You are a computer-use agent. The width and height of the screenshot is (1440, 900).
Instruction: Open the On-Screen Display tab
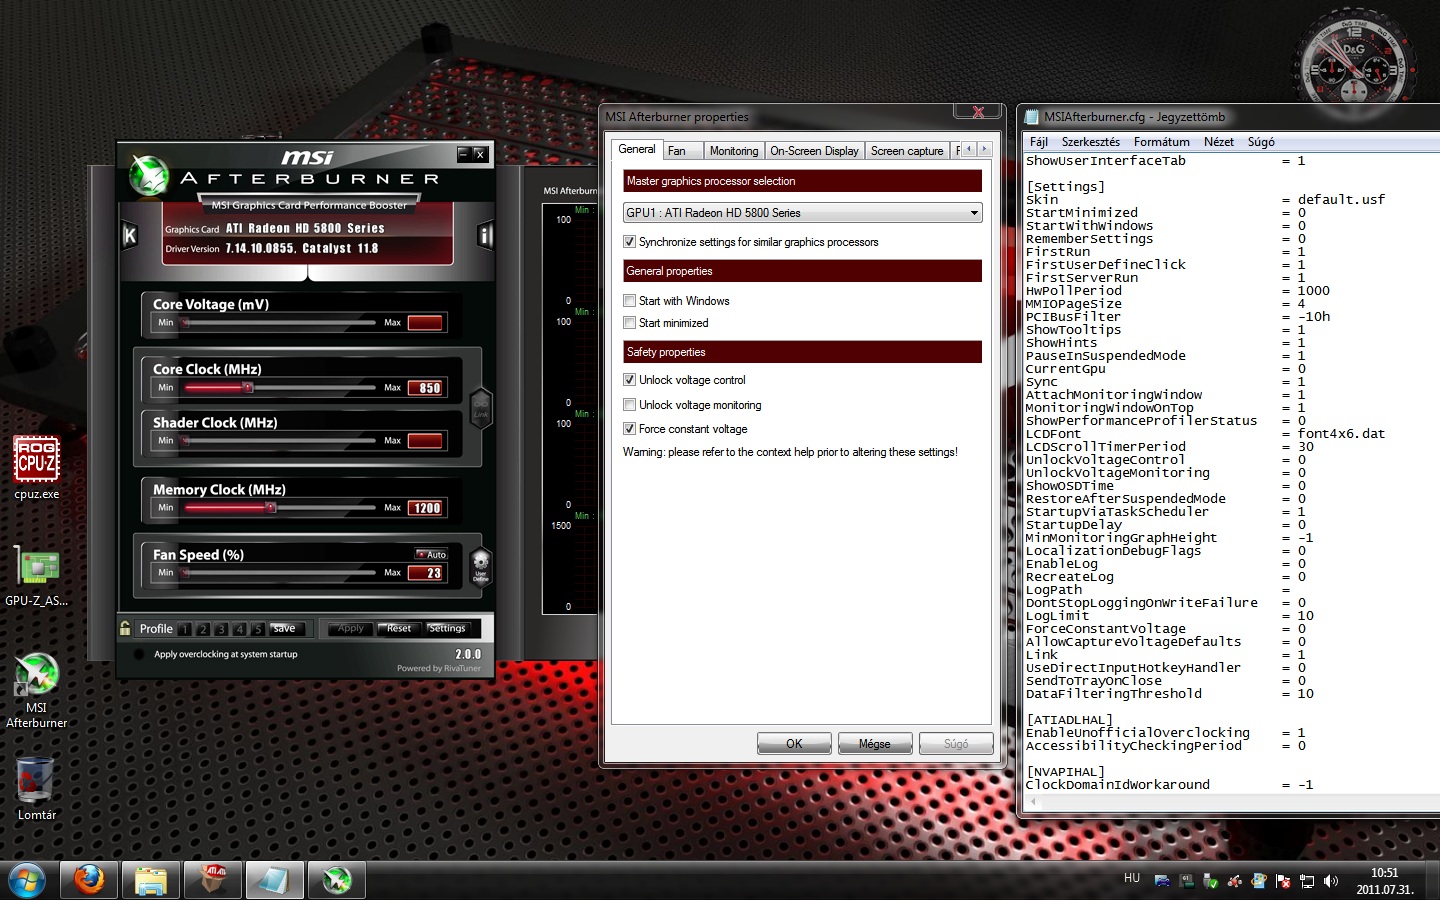814,151
